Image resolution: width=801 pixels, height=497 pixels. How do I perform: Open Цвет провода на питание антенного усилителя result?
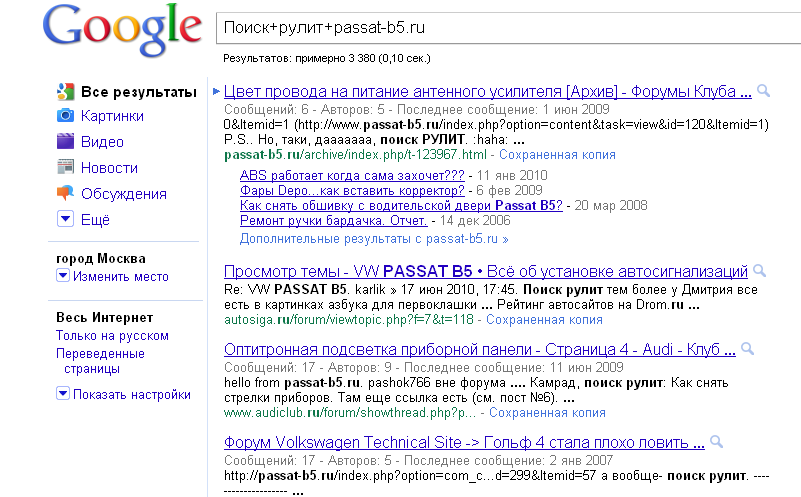(487, 91)
